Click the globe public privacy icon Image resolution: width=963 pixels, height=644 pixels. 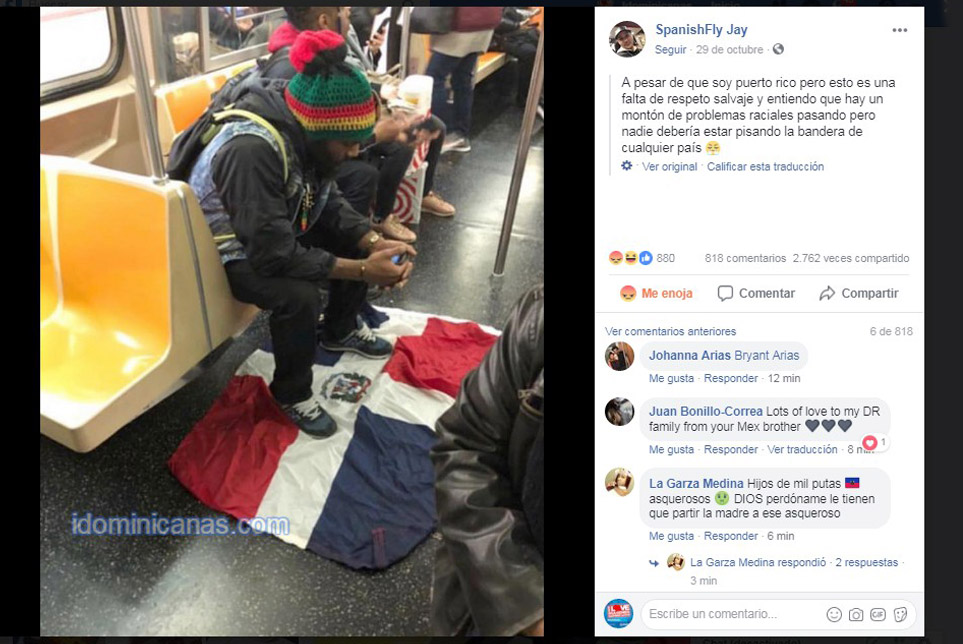(778, 49)
